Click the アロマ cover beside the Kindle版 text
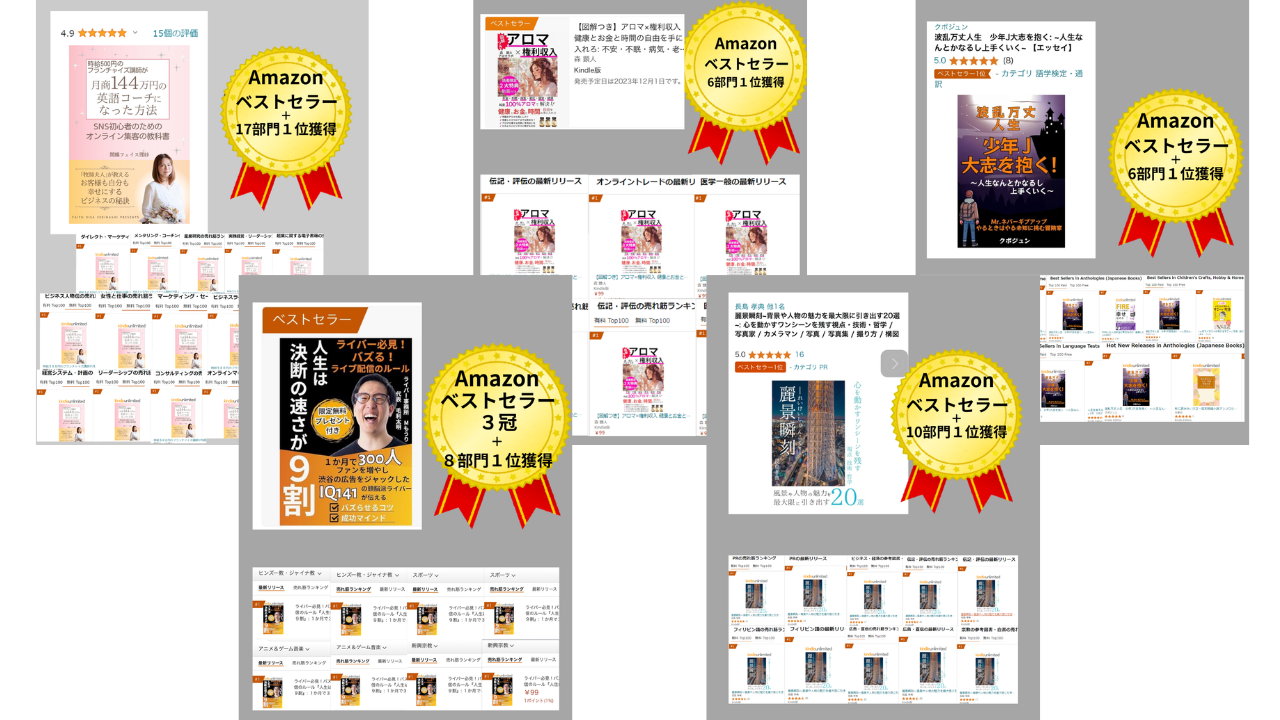The image size is (1280, 720). pos(526,78)
